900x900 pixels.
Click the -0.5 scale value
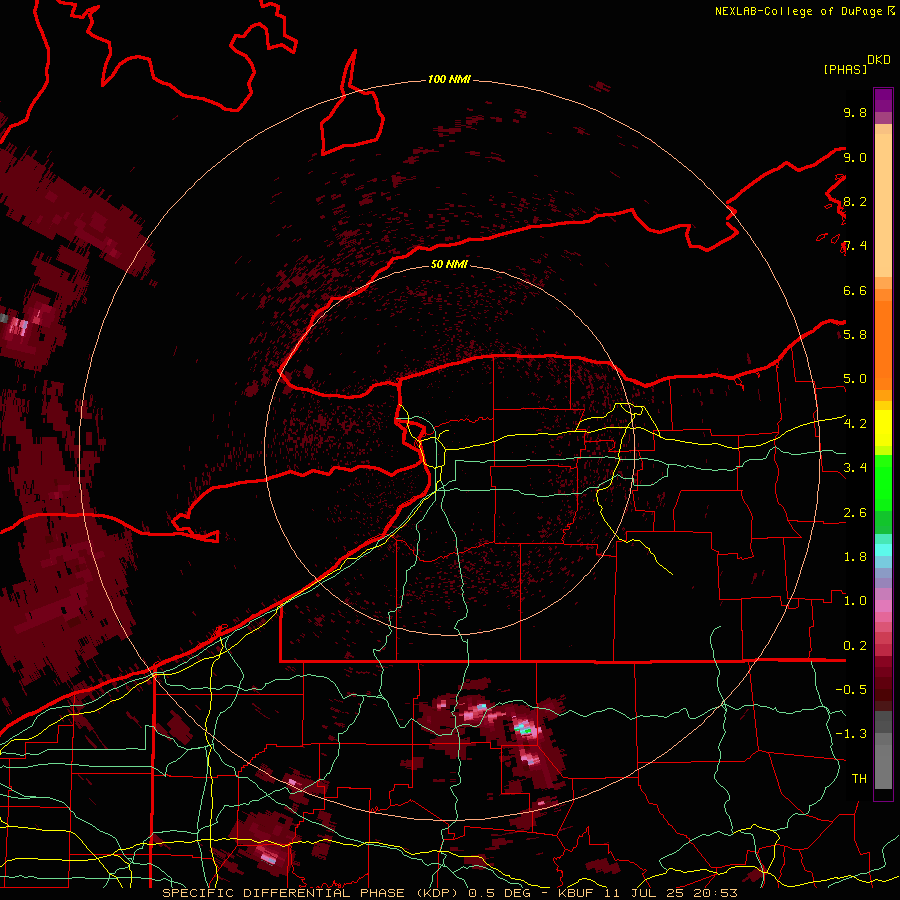point(851,690)
